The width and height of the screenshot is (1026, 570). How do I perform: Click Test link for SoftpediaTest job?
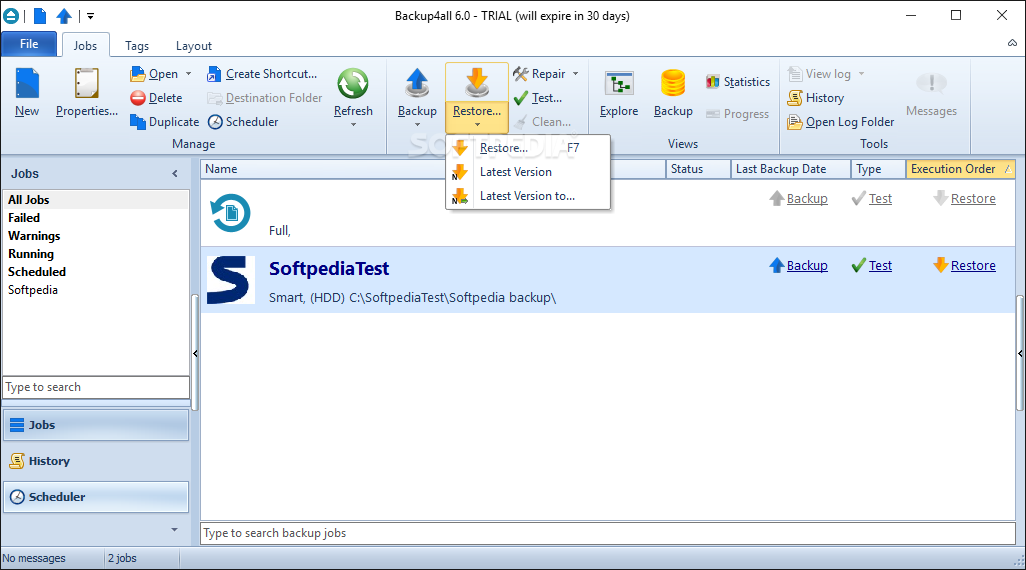[x=880, y=266]
